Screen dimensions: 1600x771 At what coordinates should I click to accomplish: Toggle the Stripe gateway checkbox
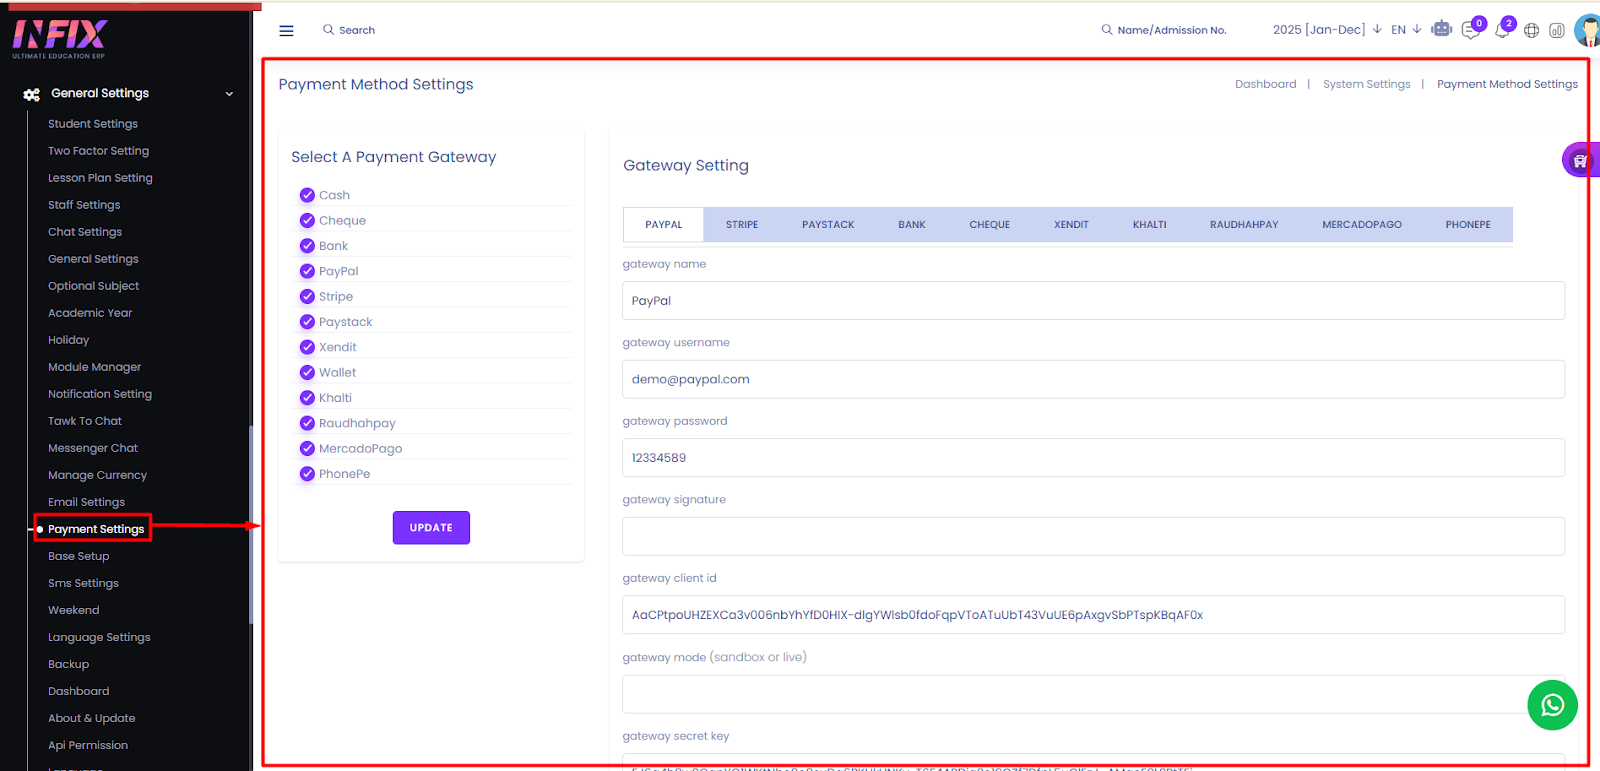click(307, 296)
